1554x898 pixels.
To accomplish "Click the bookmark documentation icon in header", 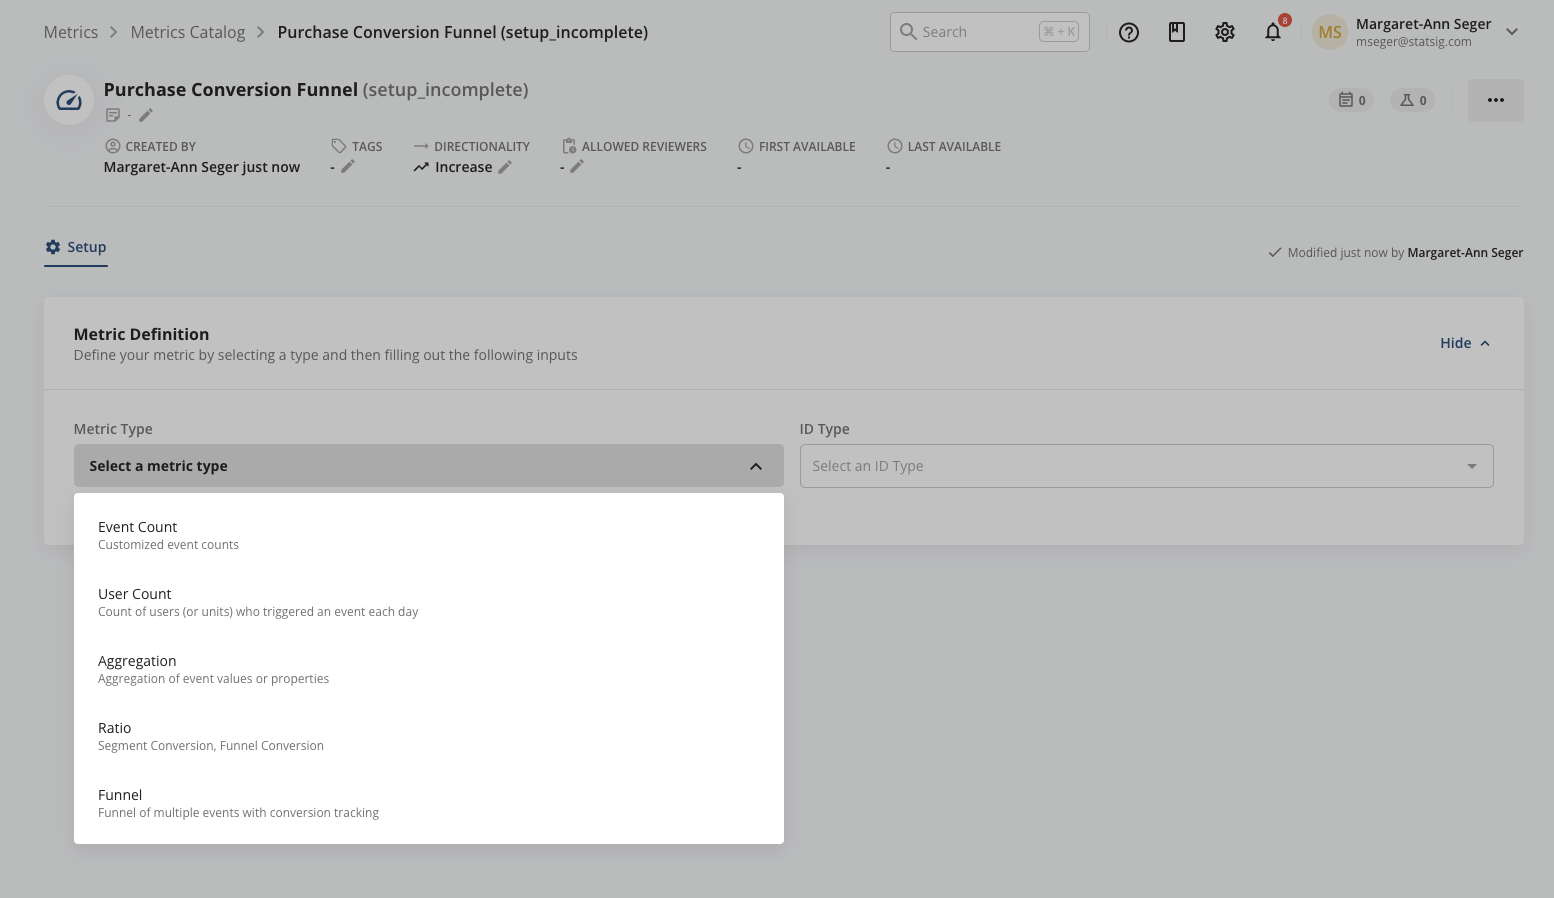I will (x=1176, y=31).
